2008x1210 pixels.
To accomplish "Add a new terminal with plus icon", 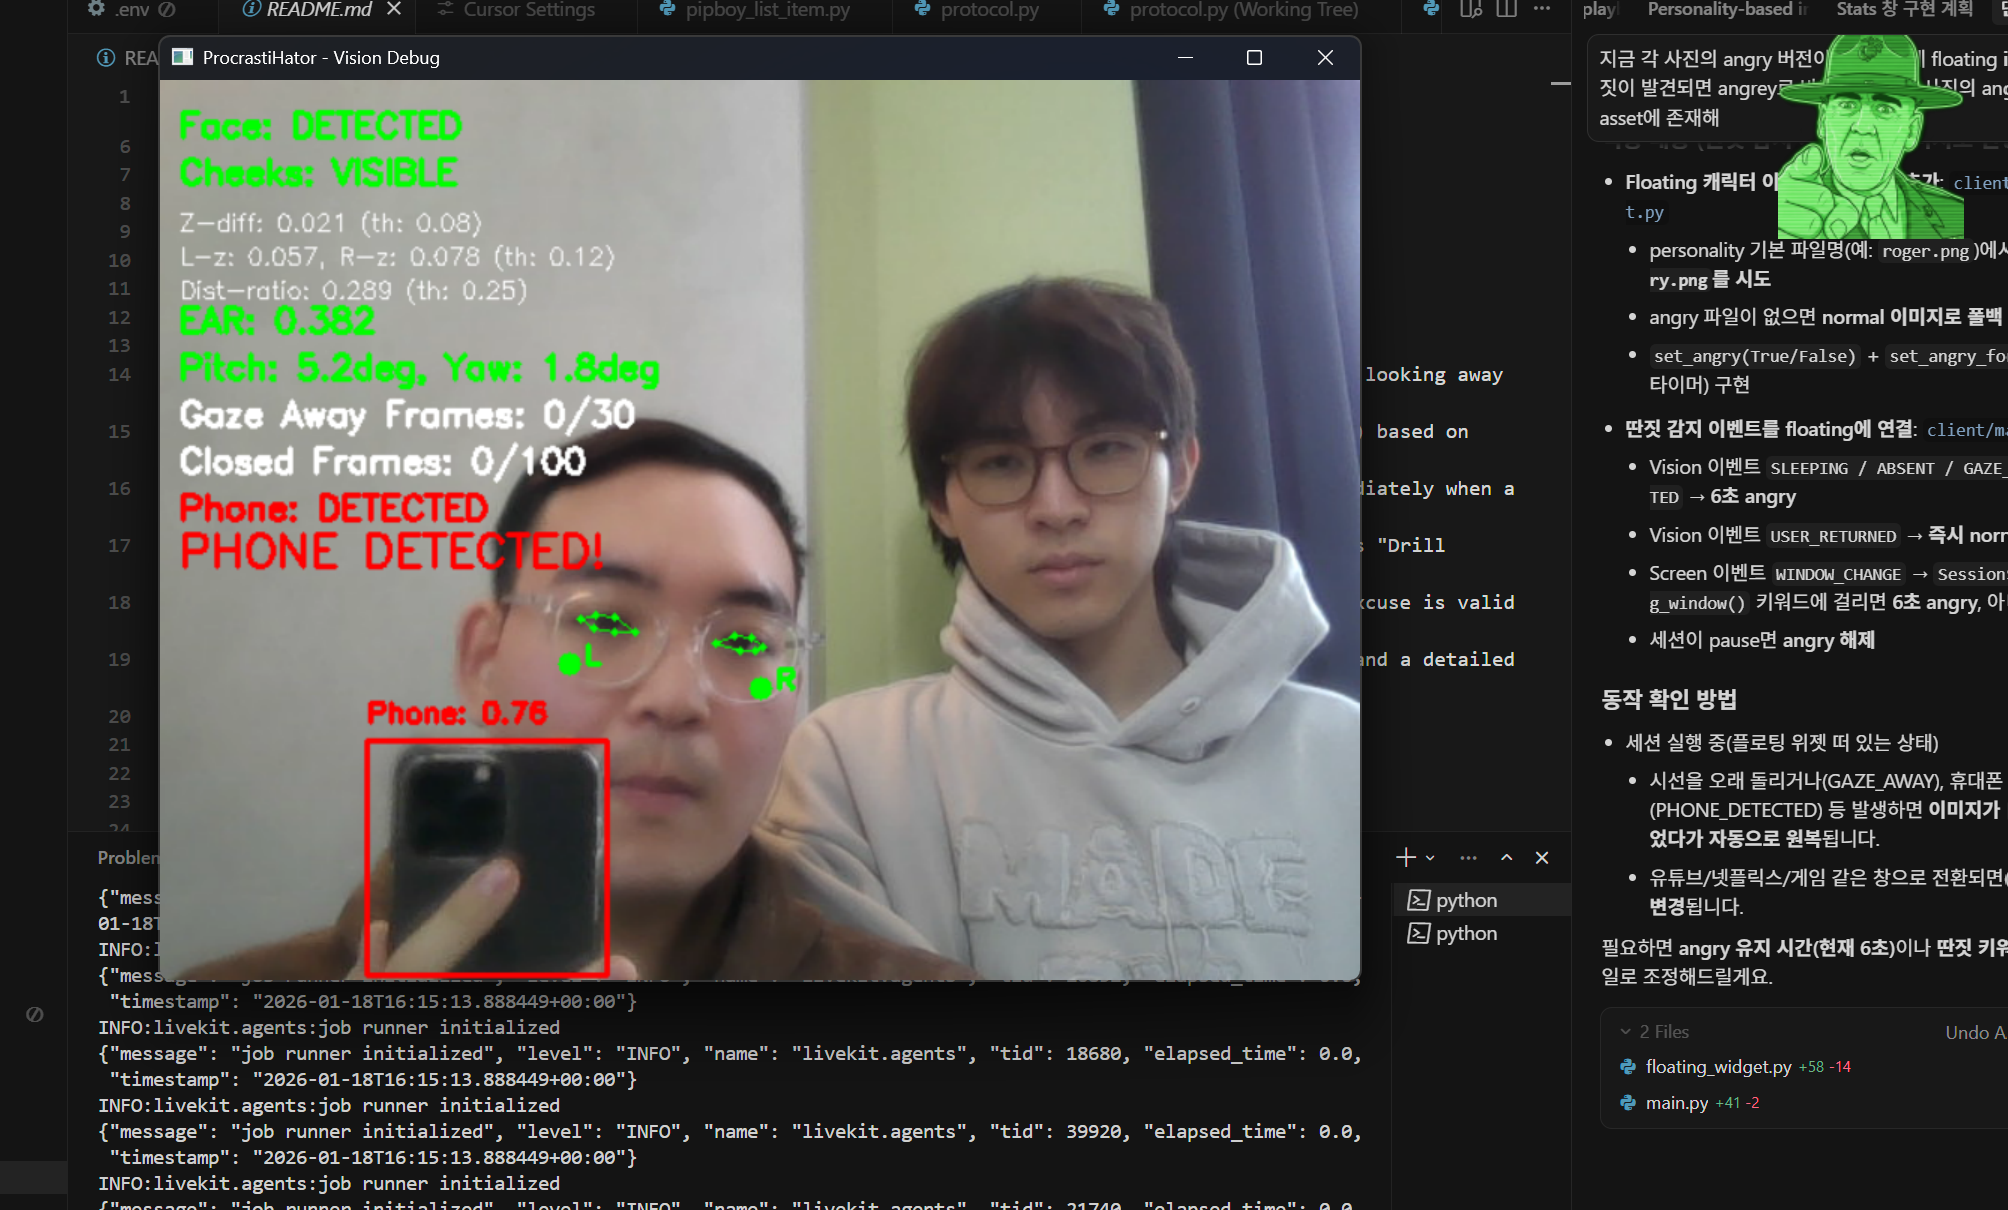I will [x=1405, y=858].
